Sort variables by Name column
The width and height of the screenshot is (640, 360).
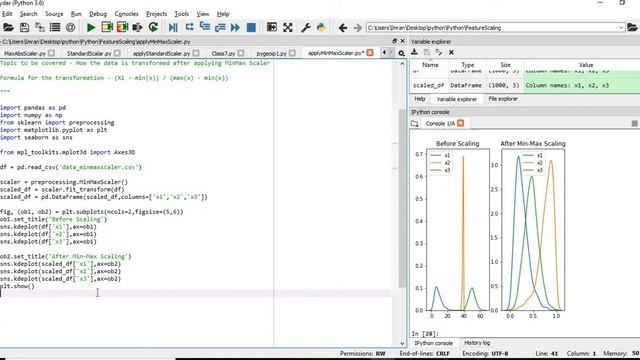(430, 65)
